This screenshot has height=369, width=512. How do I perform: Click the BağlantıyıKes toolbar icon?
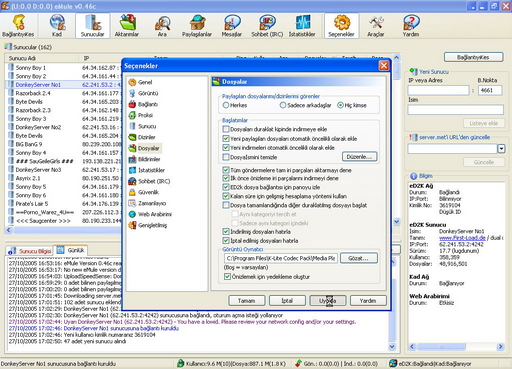pos(18,26)
